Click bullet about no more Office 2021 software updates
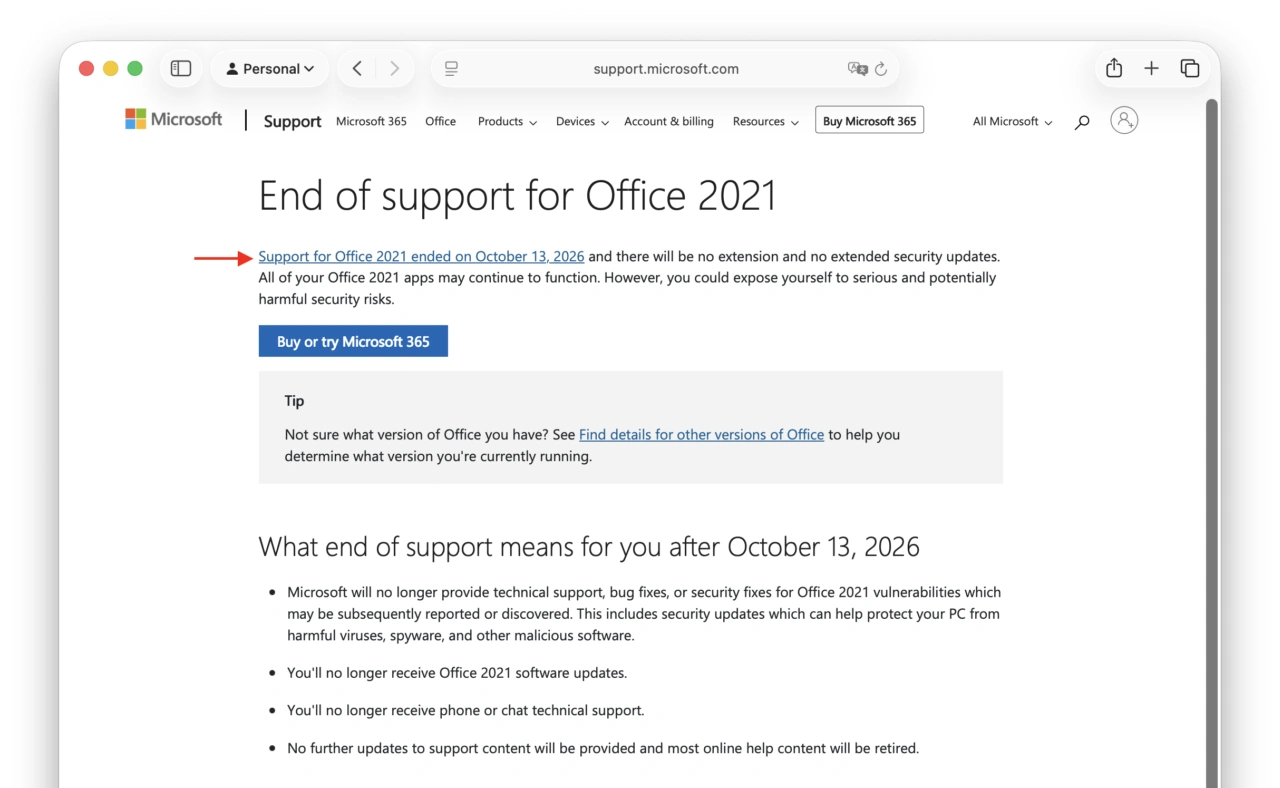This screenshot has height=788, width=1280. (x=457, y=673)
